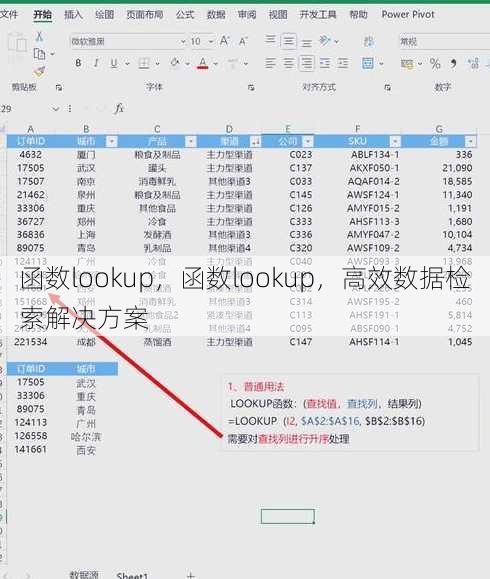Middle-align cell contents
Viewport: 490px width, 579px height.
coord(288,41)
